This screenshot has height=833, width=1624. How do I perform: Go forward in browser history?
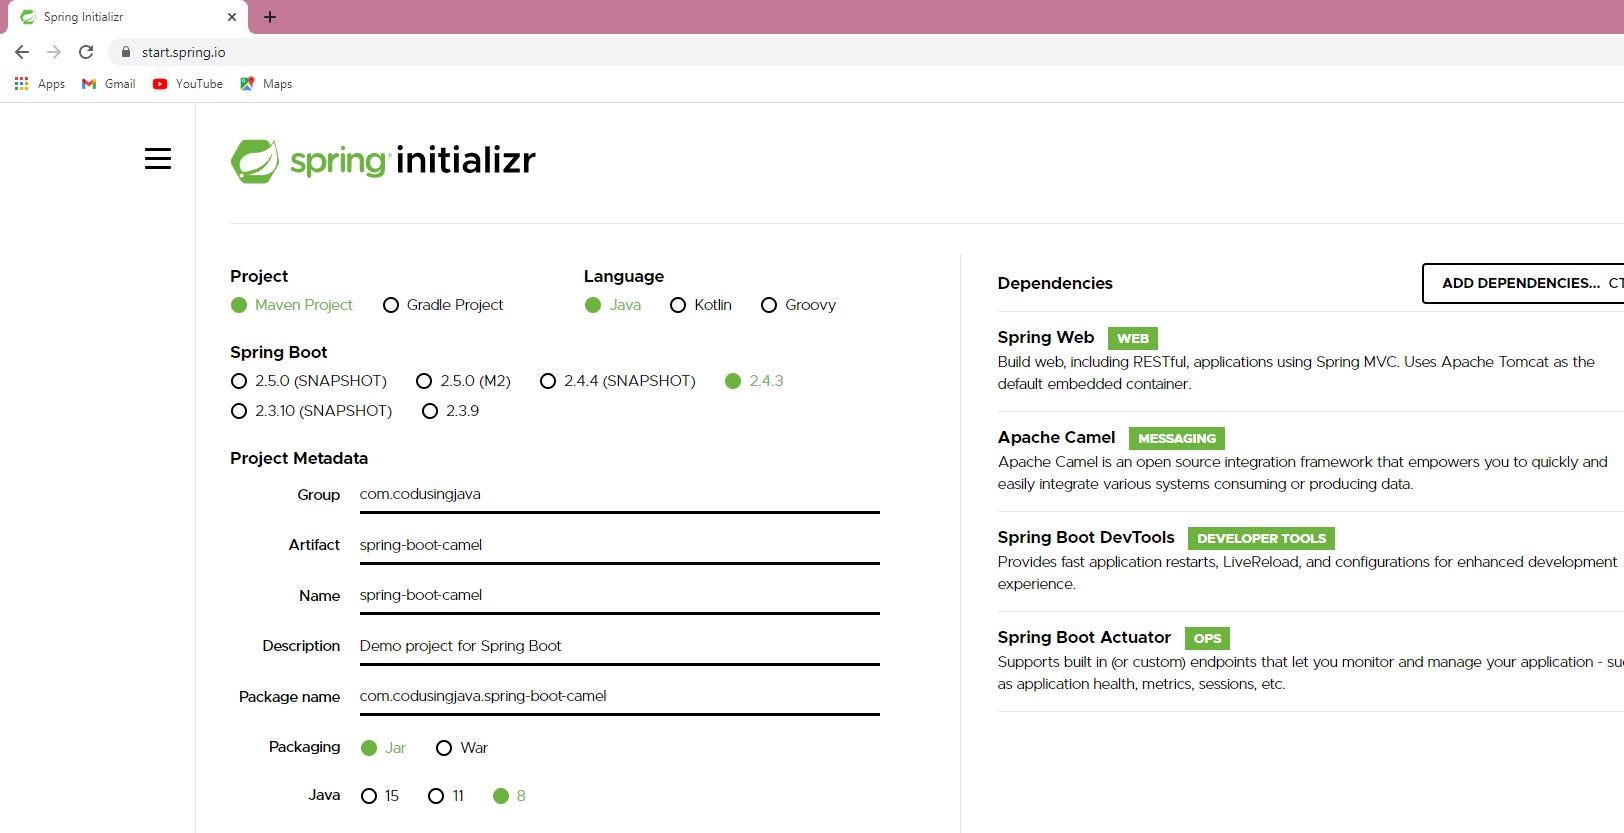tap(54, 52)
